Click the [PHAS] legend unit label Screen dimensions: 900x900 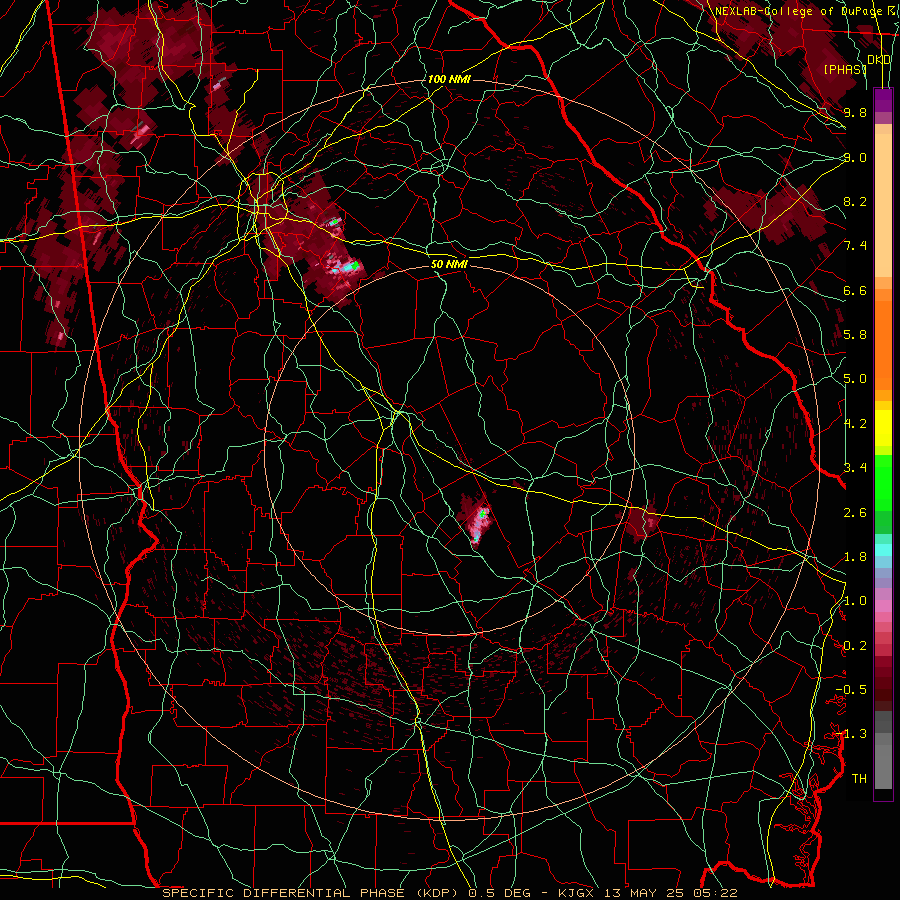point(845,69)
